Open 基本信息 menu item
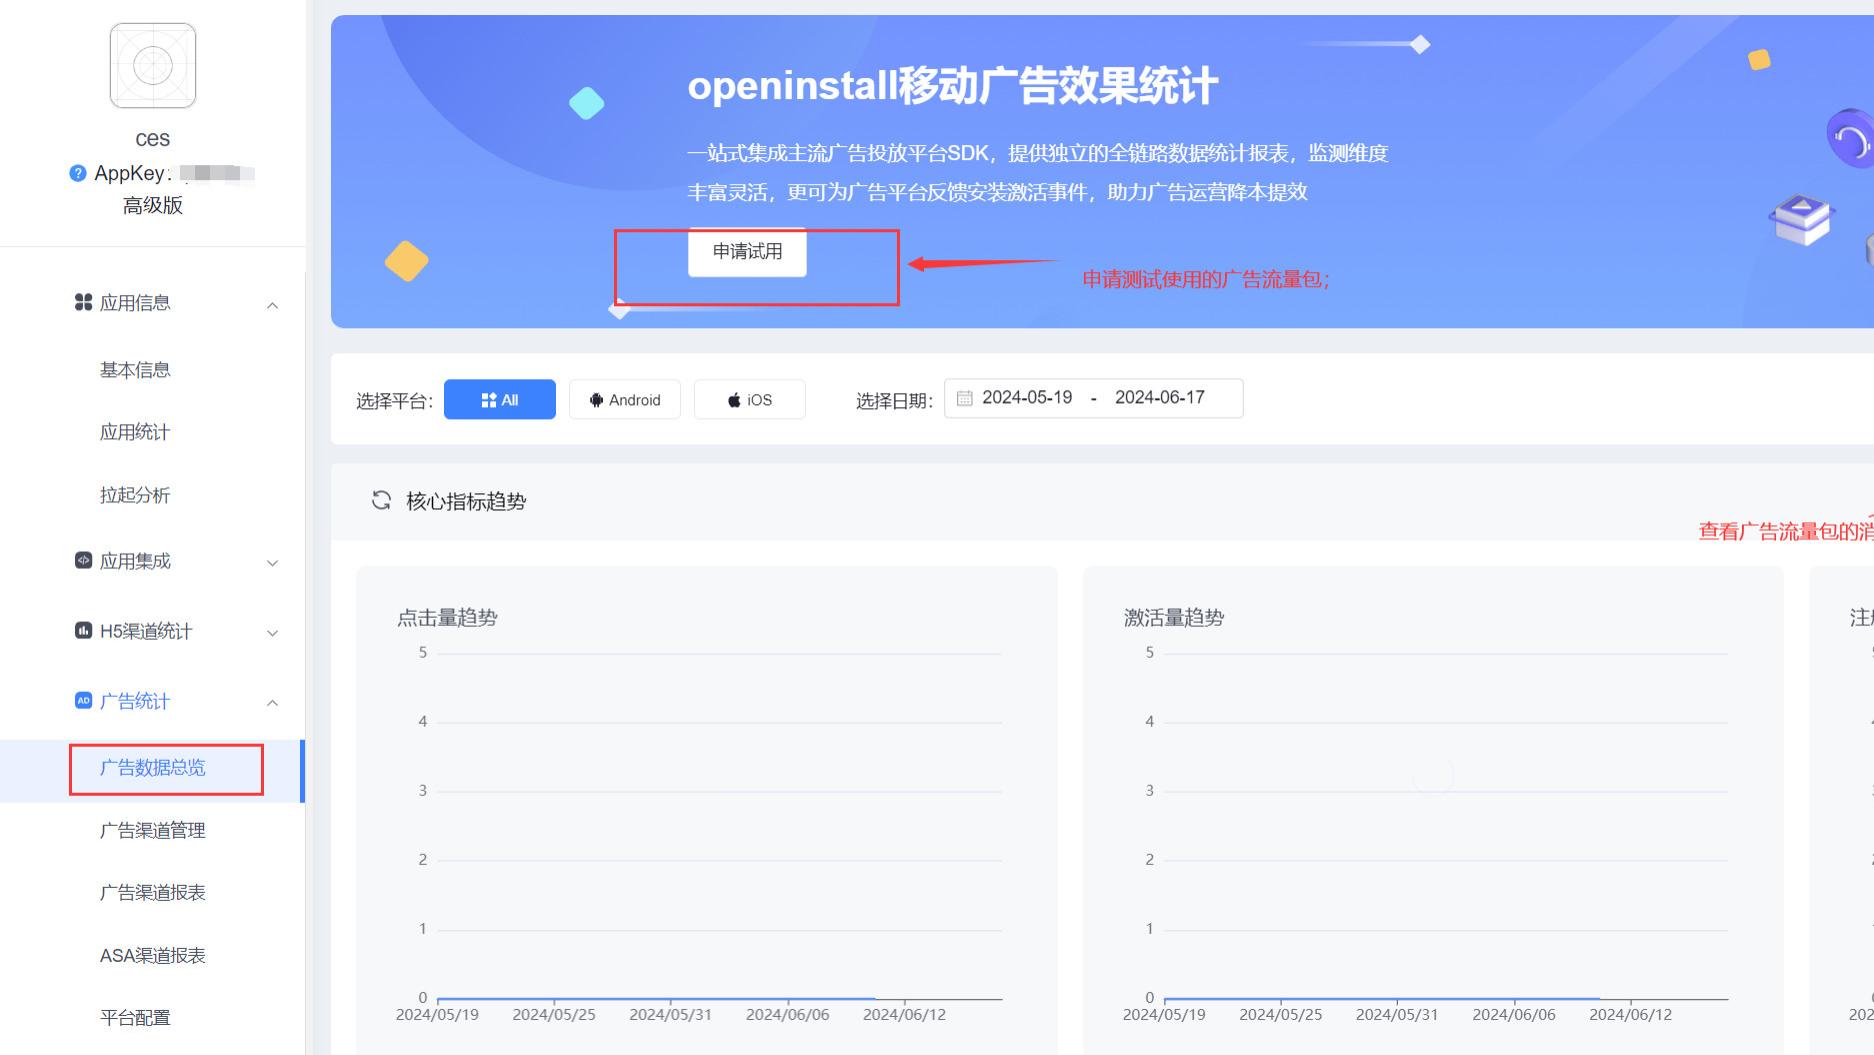 (135, 370)
